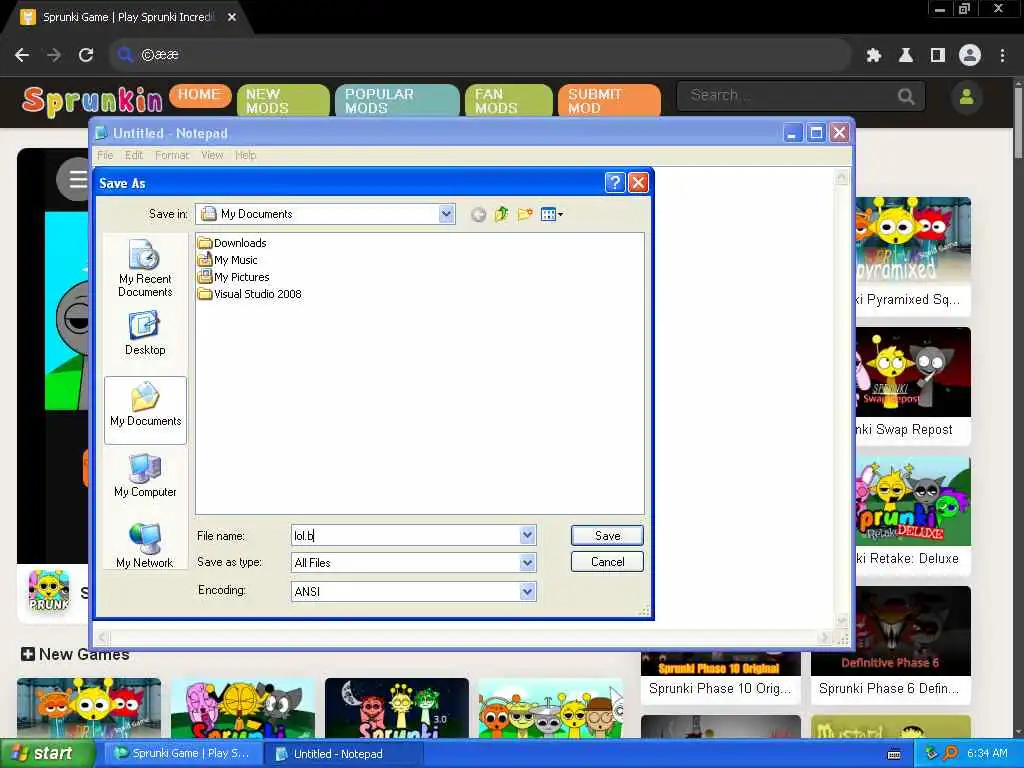Open My Network in the places bar
Viewport: 1024px width, 768px height.
pyautogui.click(x=145, y=546)
